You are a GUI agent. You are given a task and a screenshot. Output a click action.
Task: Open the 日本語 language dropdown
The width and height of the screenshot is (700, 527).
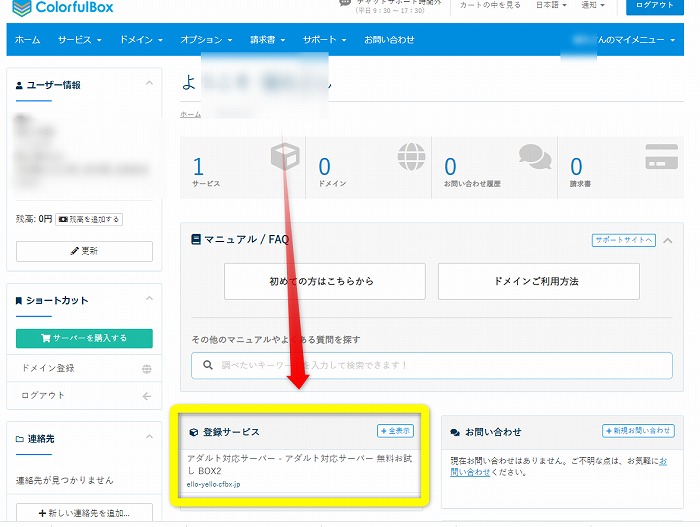[553, 5]
